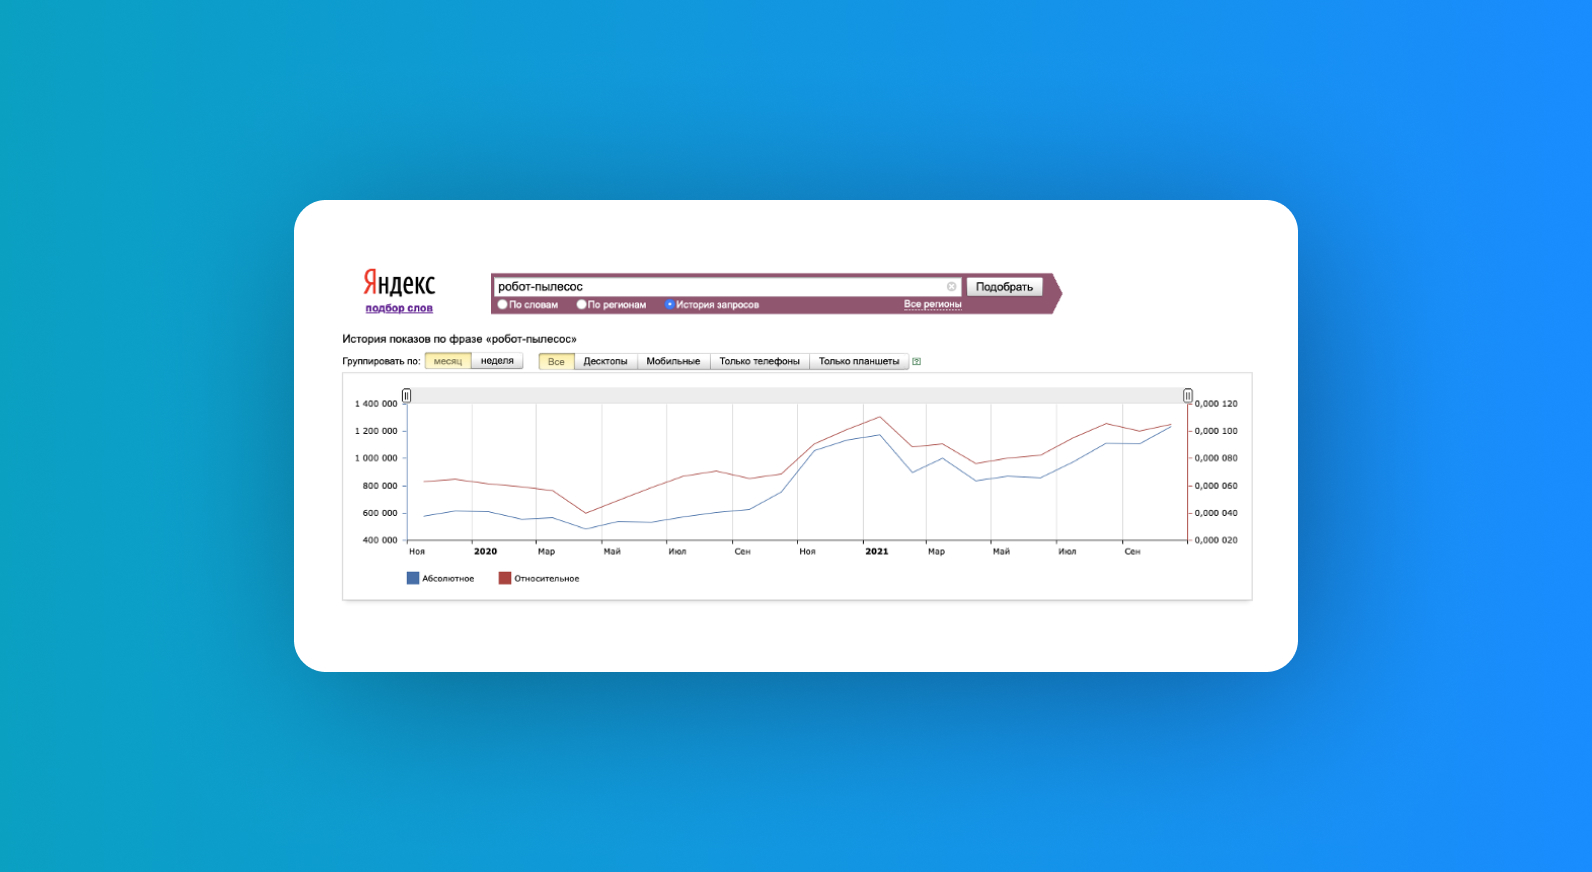Viewport: 1592px width, 872px height.
Task: Select the По регионам radio button
Action: pyautogui.click(x=581, y=305)
